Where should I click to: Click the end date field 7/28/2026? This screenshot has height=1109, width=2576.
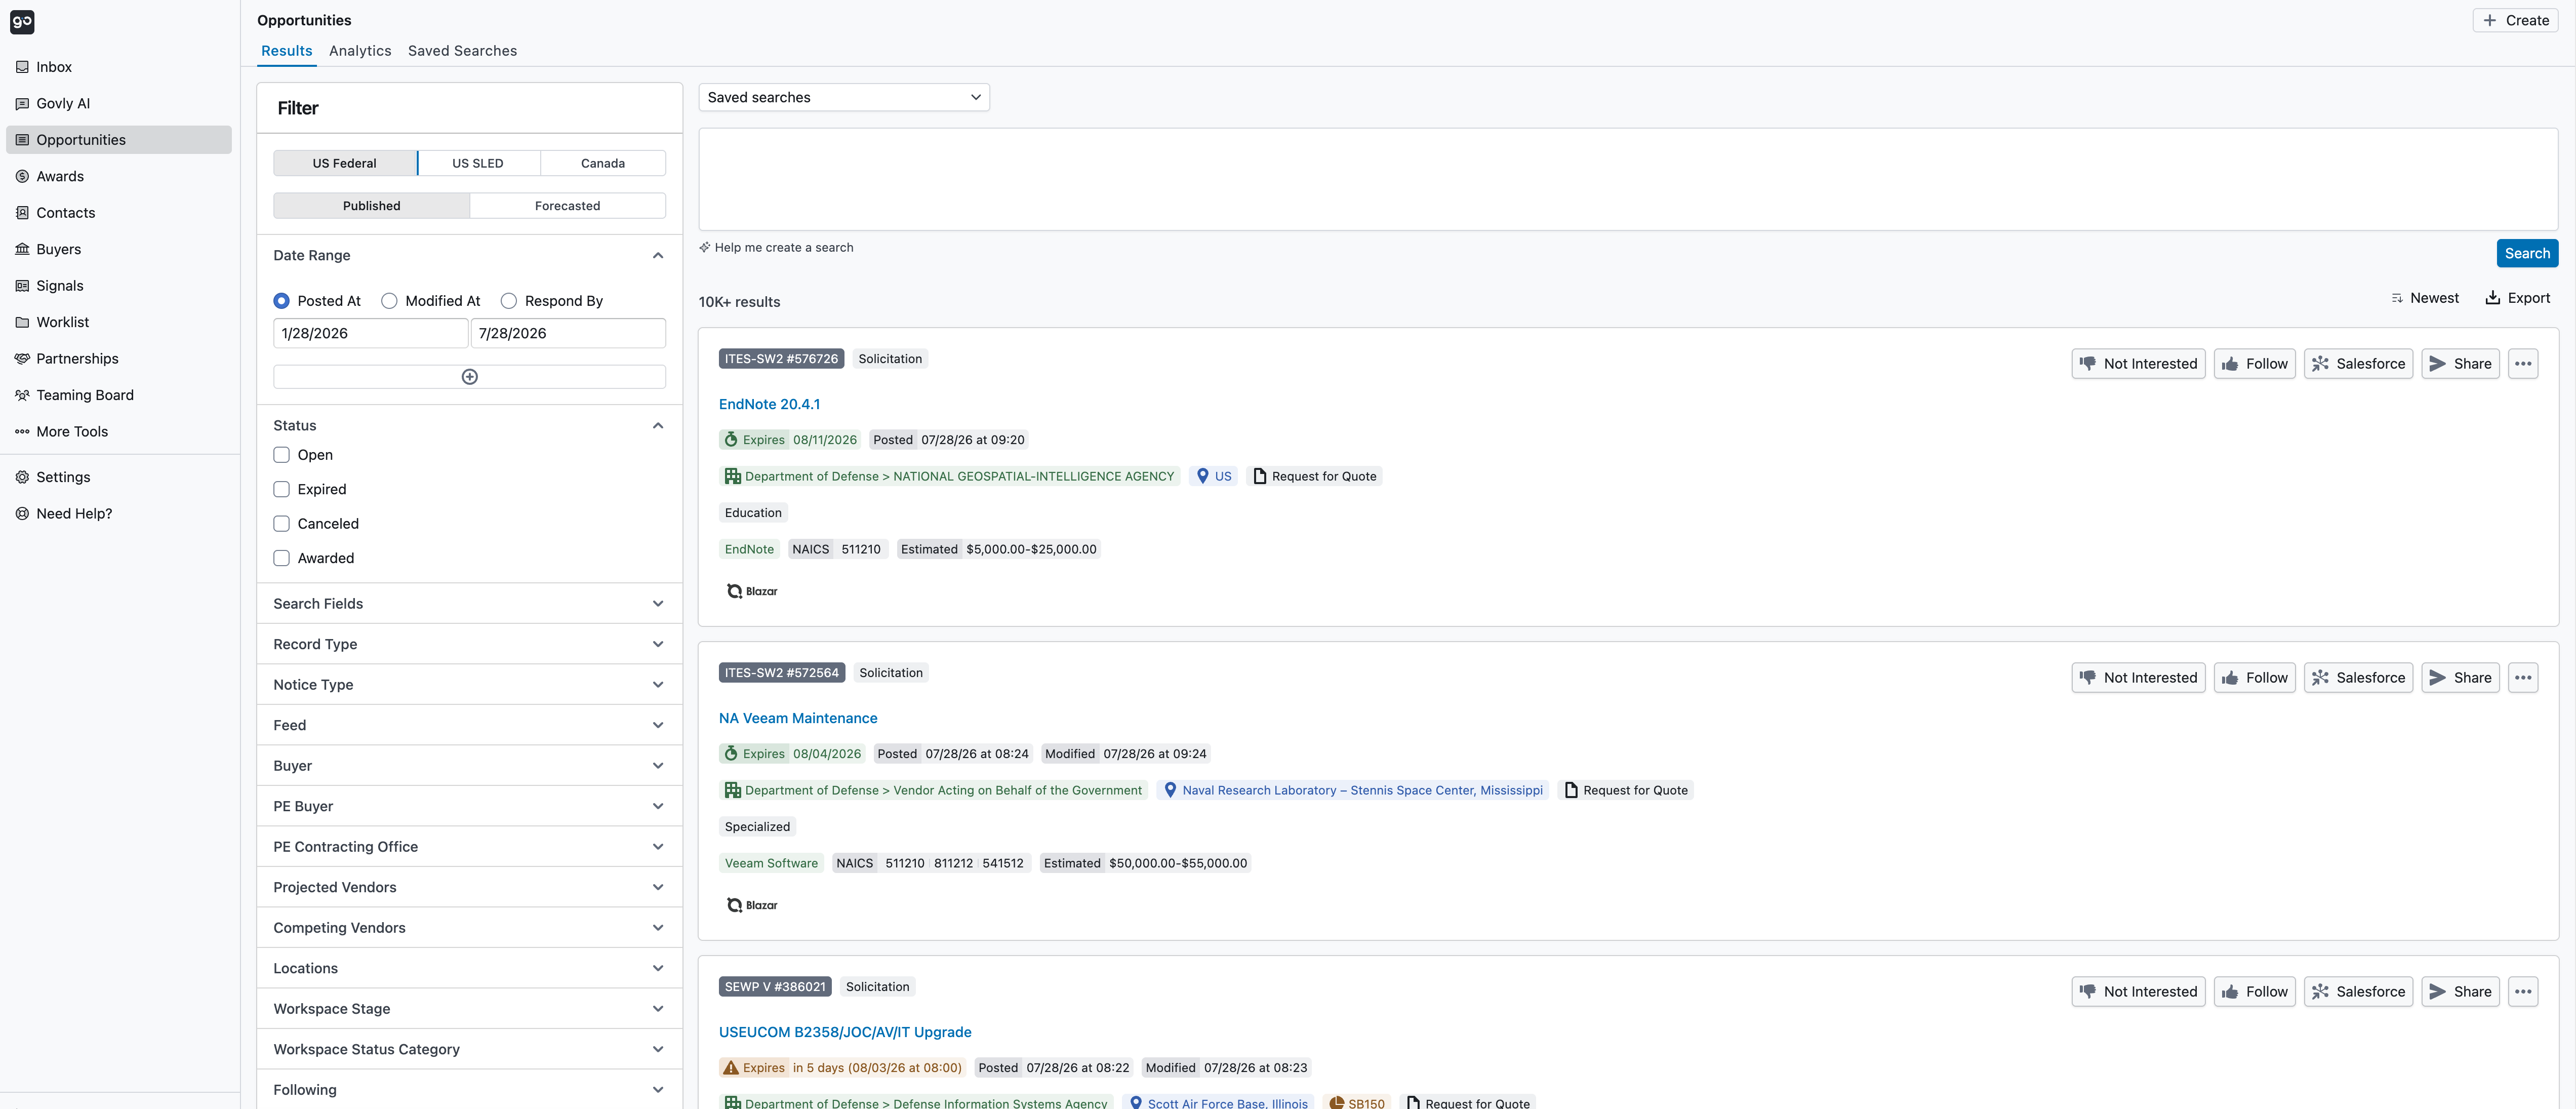(568, 334)
